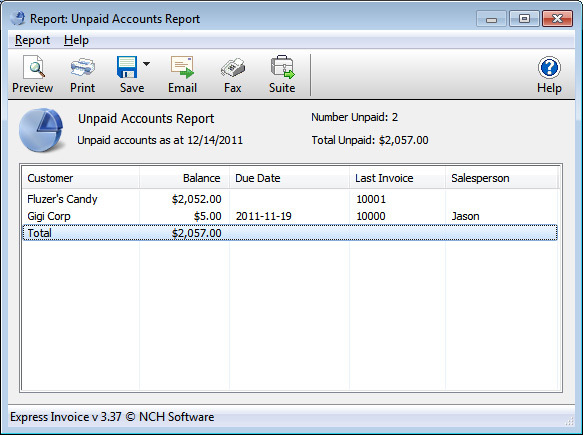Open the Help menu

[x=76, y=40]
